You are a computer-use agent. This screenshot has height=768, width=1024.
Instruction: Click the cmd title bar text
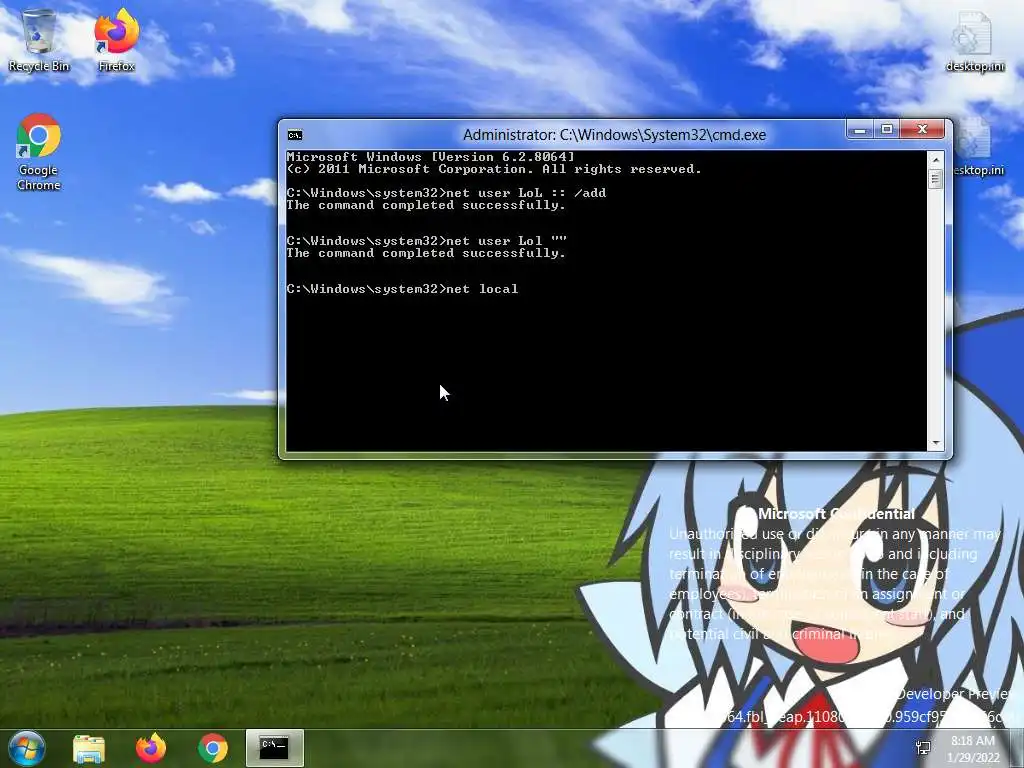[x=614, y=135]
